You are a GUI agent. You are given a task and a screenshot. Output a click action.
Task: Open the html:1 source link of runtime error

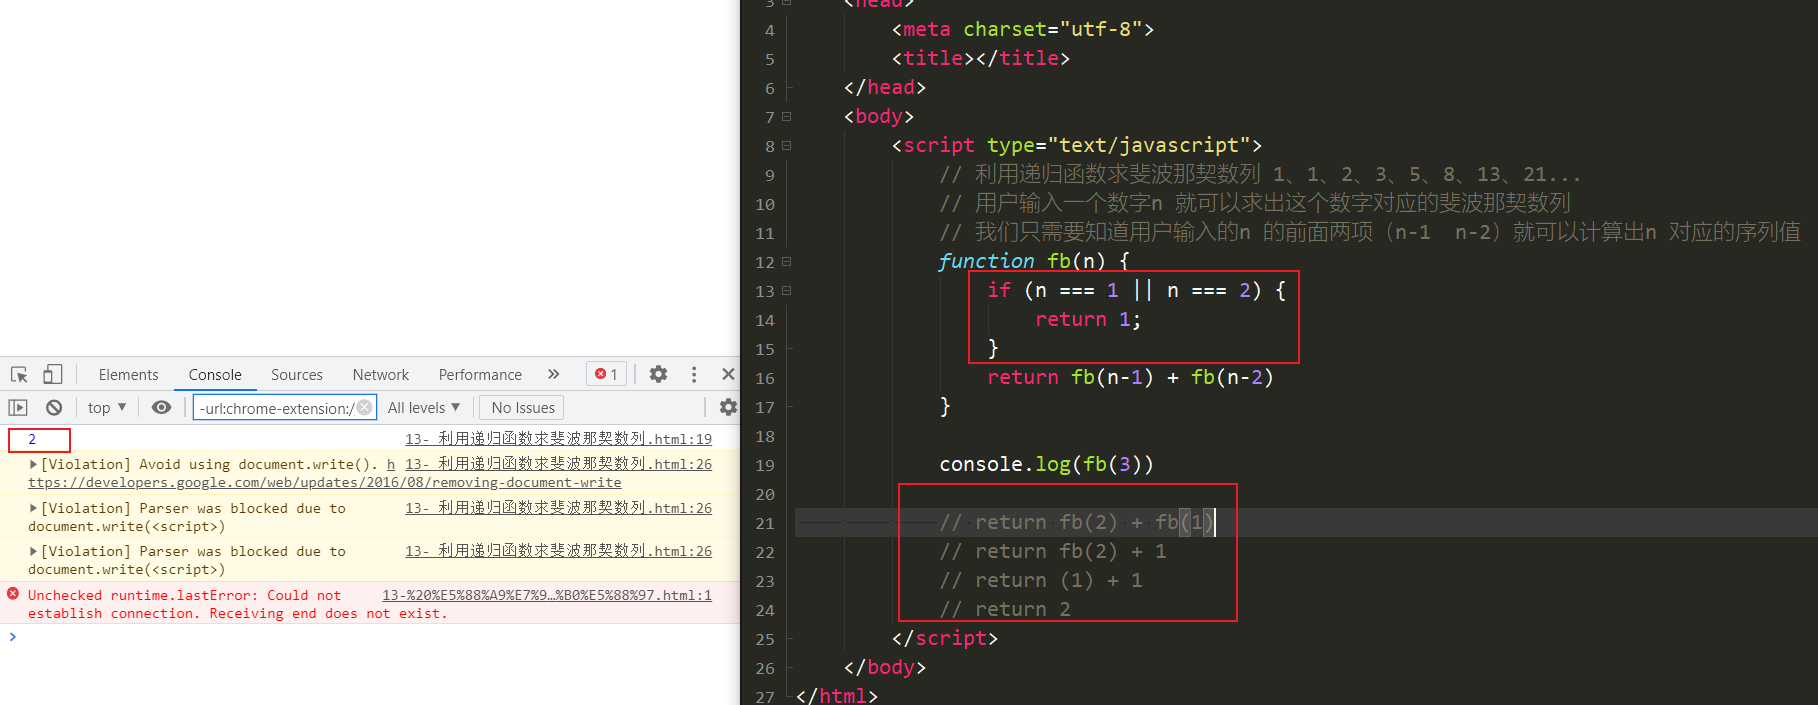click(x=547, y=595)
